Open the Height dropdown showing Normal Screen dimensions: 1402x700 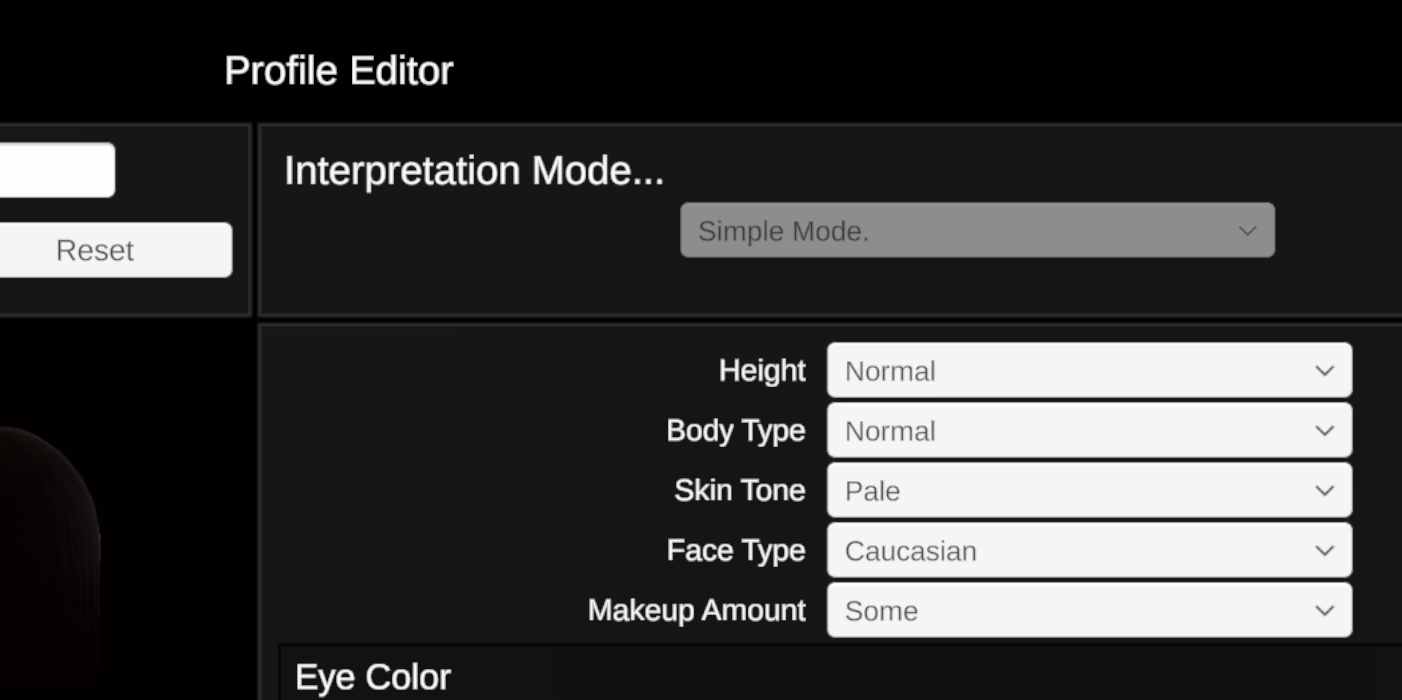point(1088,371)
